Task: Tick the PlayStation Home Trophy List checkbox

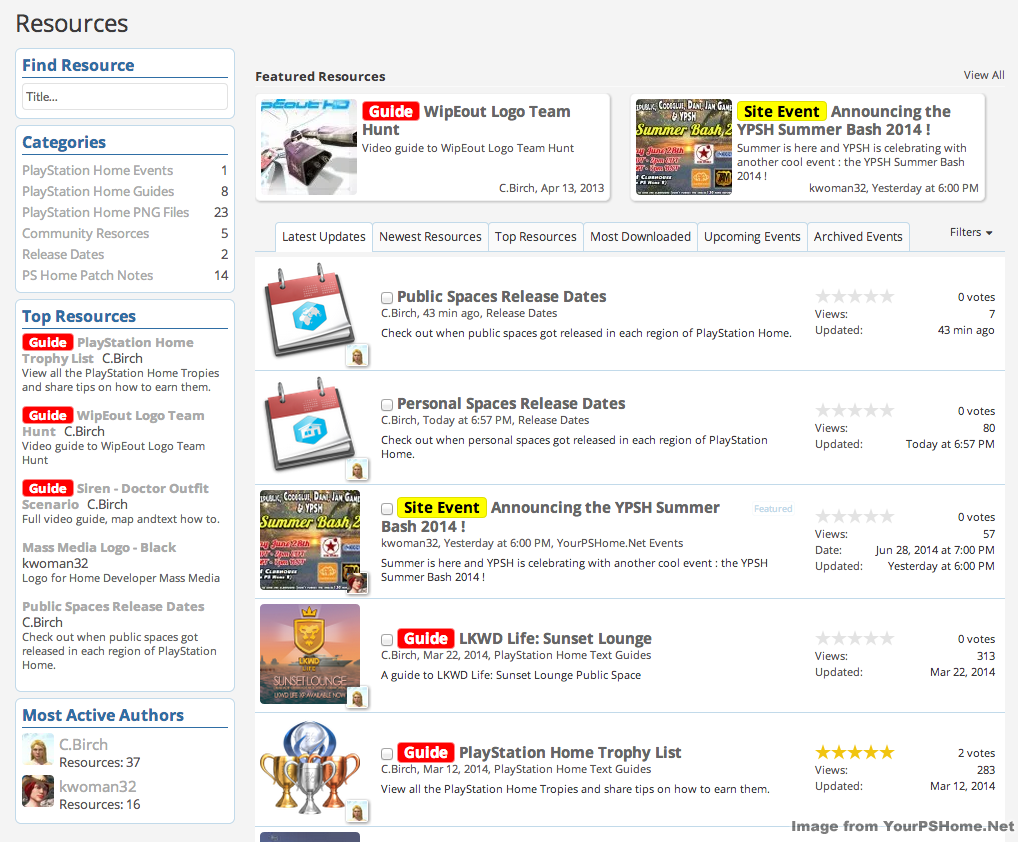Action: (x=387, y=754)
